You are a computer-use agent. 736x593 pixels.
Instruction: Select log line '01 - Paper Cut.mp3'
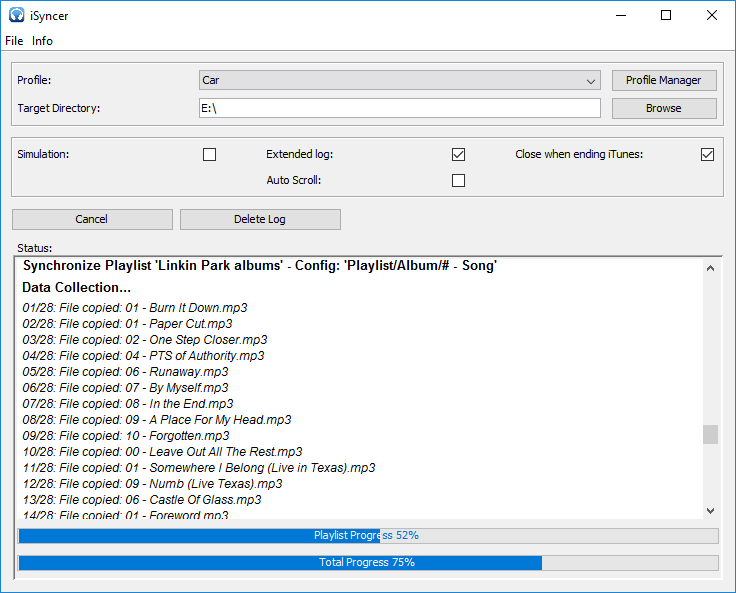[x=127, y=324]
